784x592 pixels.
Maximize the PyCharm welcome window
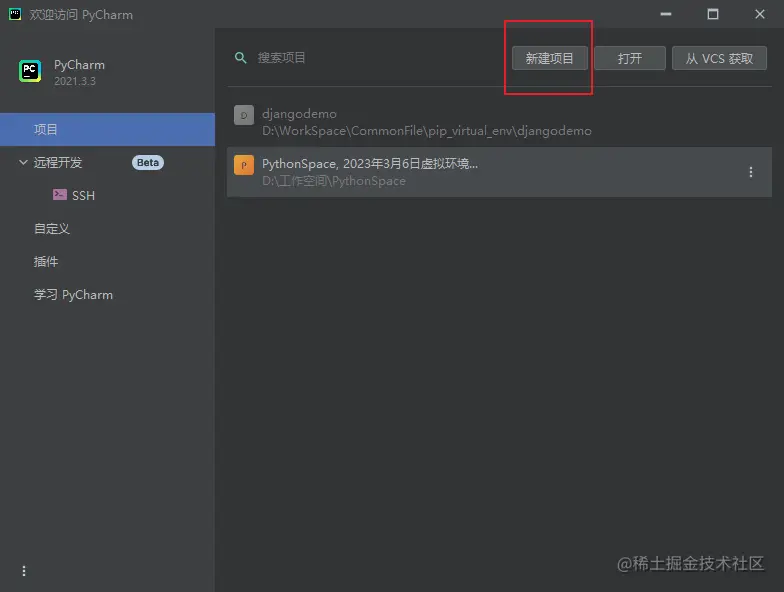(x=713, y=14)
